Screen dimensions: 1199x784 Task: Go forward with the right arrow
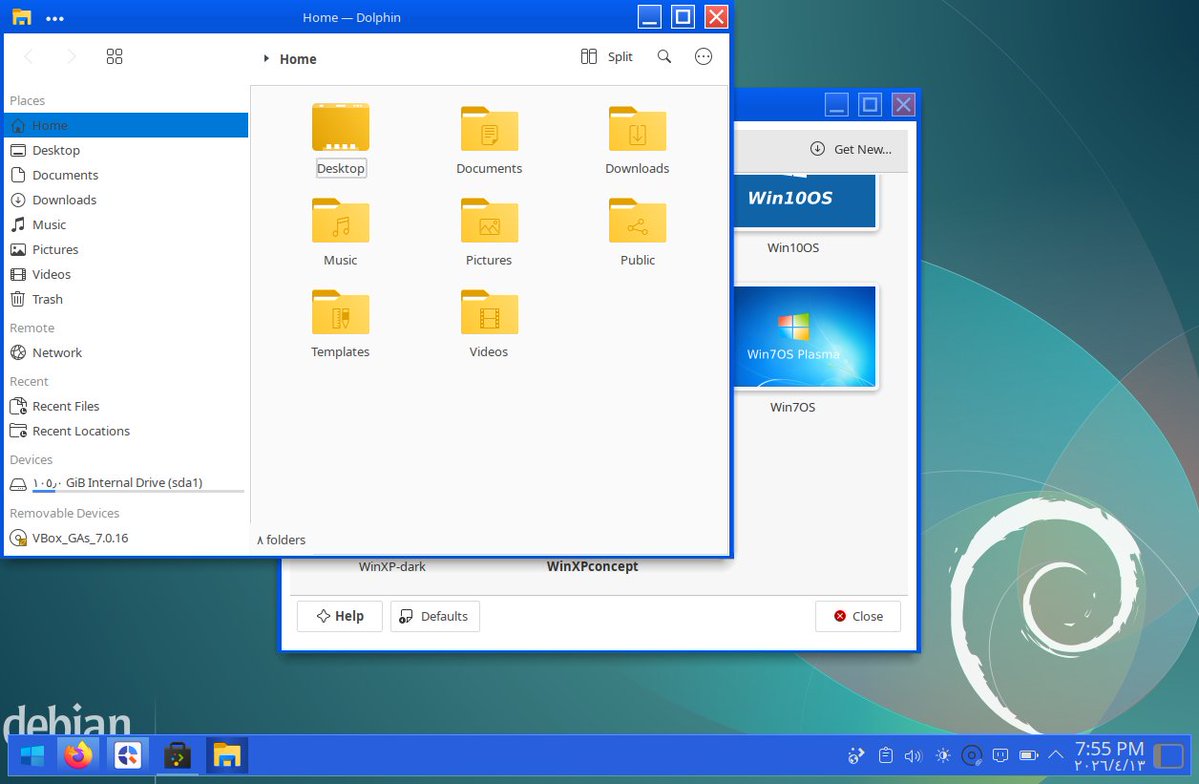(x=71, y=57)
